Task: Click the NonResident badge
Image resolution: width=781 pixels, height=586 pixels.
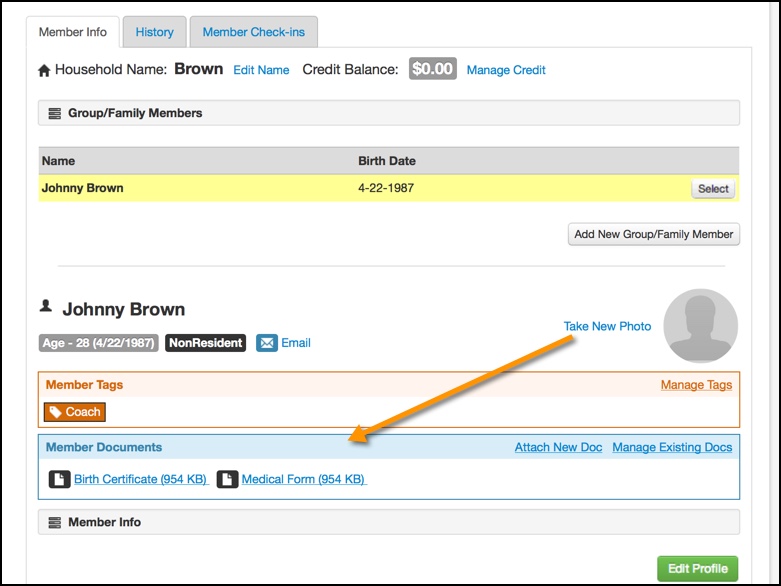Action: pos(205,343)
